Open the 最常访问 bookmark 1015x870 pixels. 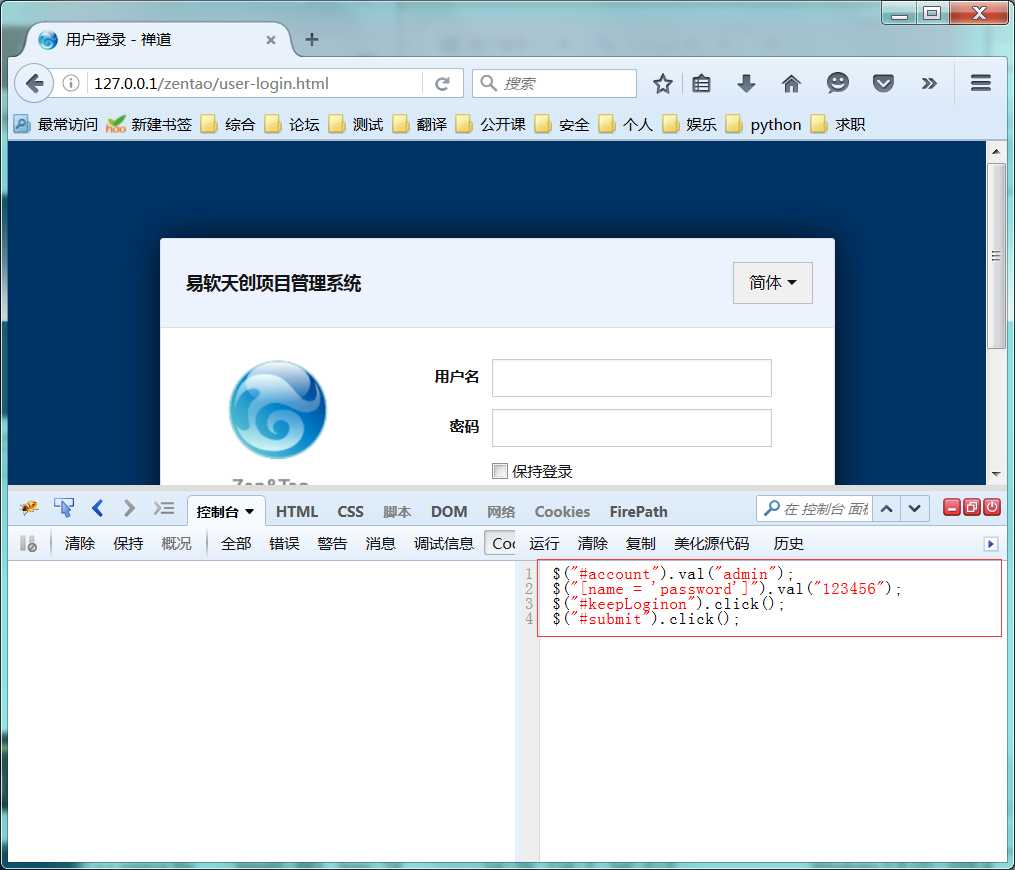pos(56,124)
